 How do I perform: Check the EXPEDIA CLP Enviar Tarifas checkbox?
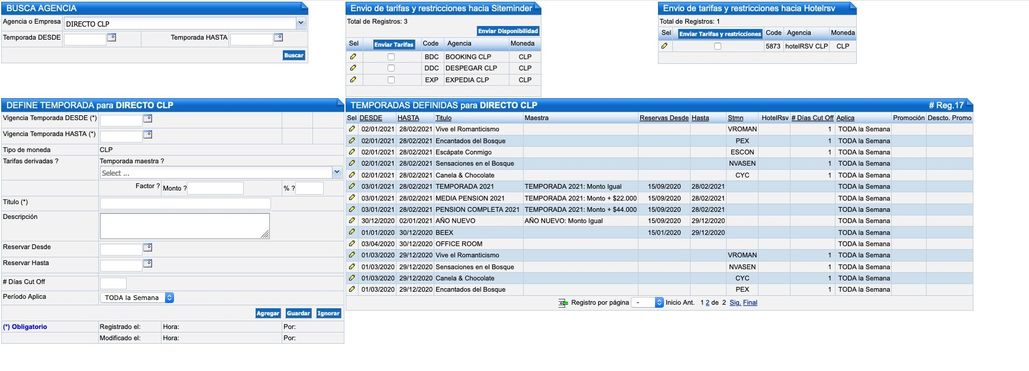(x=391, y=79)
